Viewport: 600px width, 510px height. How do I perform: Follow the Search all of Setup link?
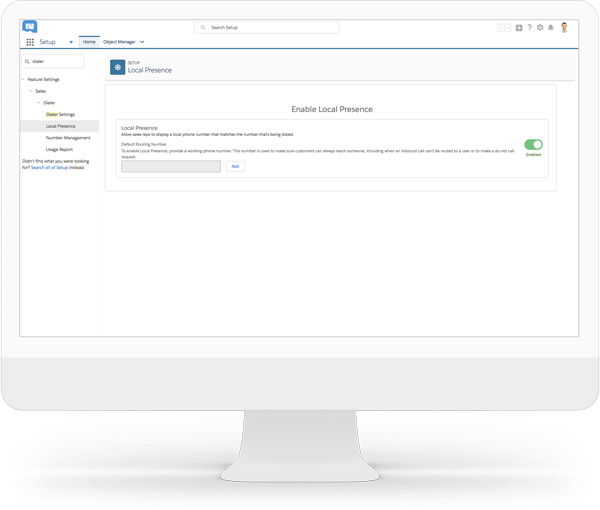pos(49,168)
